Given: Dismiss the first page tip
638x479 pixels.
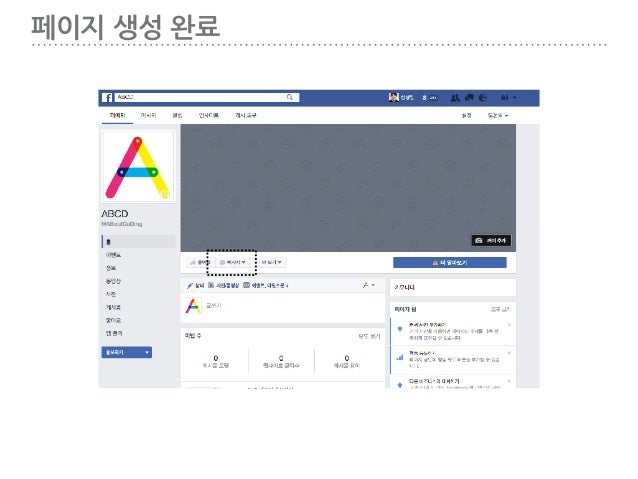Looking at the screenshot, I should (509, 325).
